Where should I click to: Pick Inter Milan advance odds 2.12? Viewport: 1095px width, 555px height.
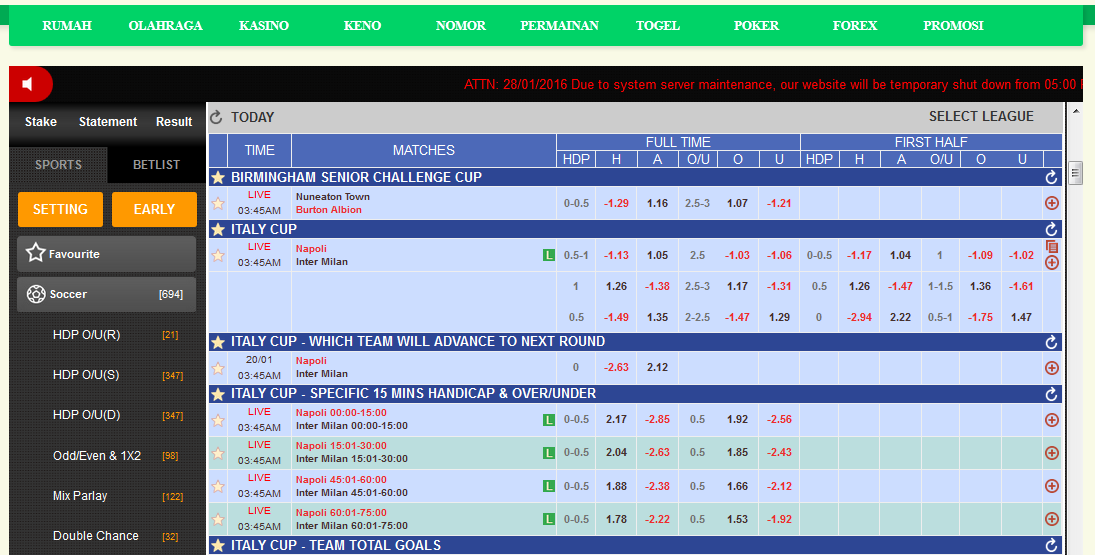657,367
